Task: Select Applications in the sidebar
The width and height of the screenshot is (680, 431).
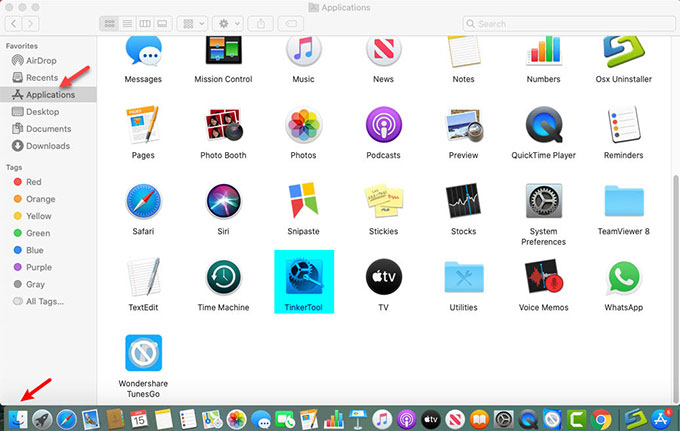Action: pos(48,95)
